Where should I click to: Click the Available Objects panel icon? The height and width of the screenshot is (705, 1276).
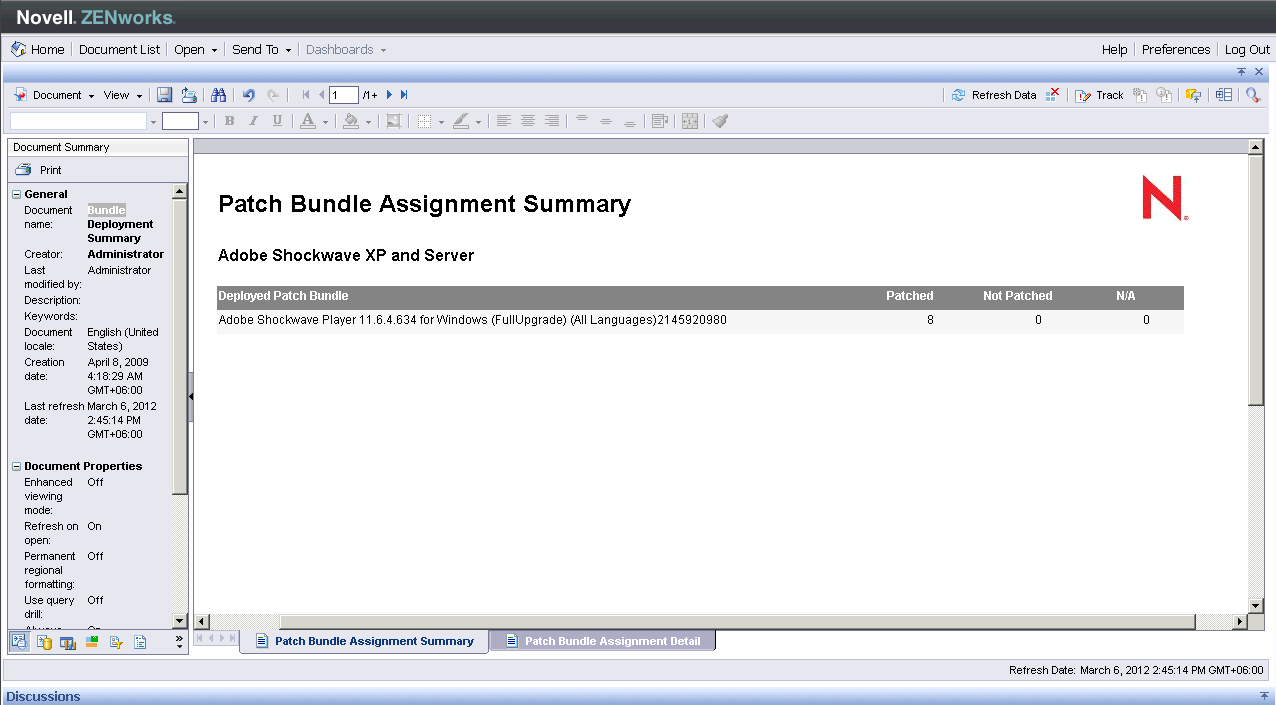click(x=92, y=642)
